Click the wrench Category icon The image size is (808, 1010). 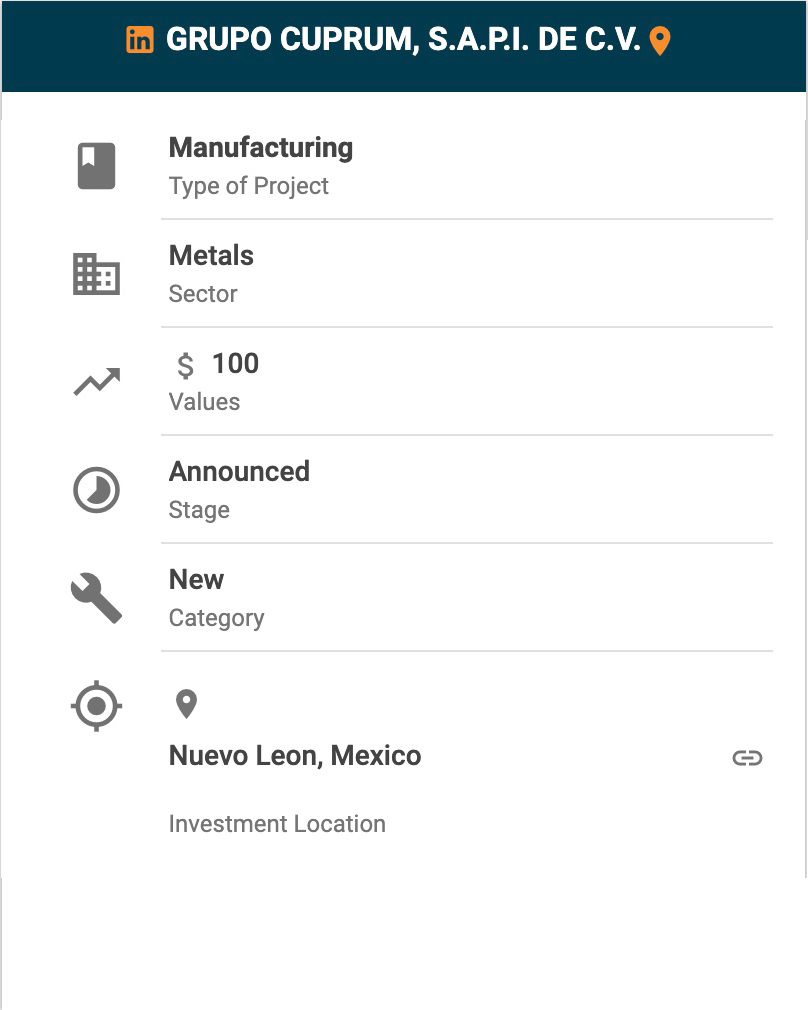click(x=97, y=598)
